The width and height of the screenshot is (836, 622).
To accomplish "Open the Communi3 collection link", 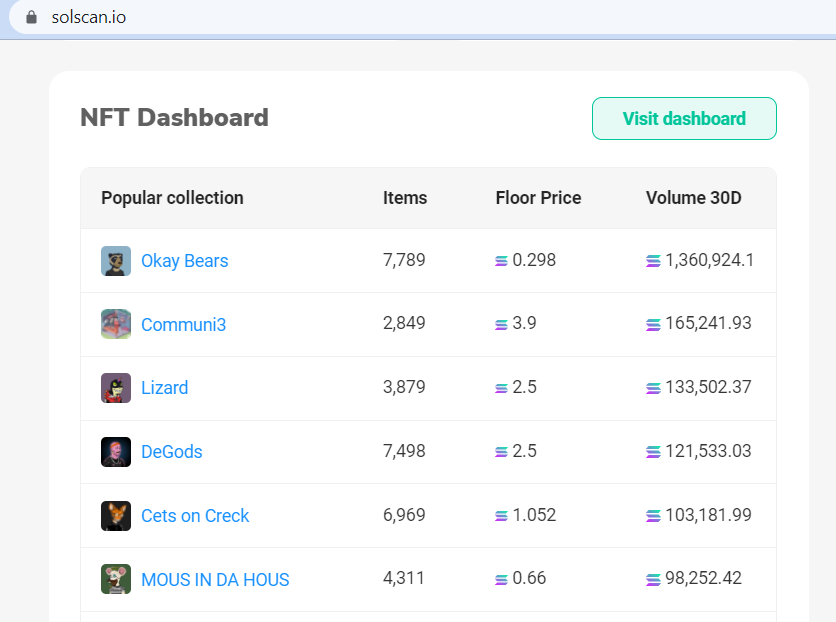I will click(x=183, y=324).
